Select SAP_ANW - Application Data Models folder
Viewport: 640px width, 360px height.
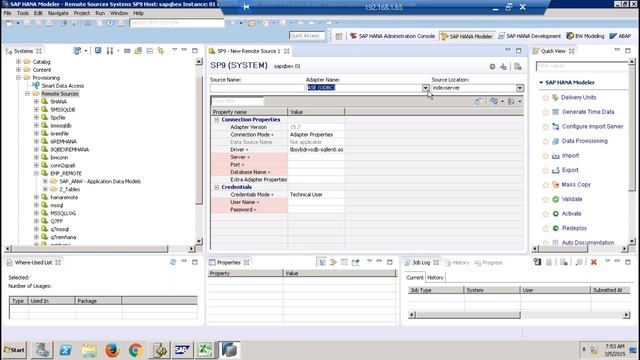click(x=100, y=181)
